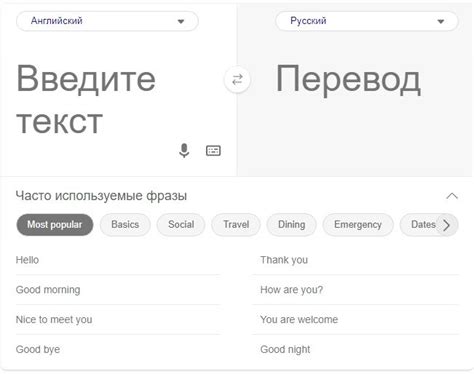Open the Английский source language dropdown
The height and width of the screenshot is (374, 474).
coord(107,21)
